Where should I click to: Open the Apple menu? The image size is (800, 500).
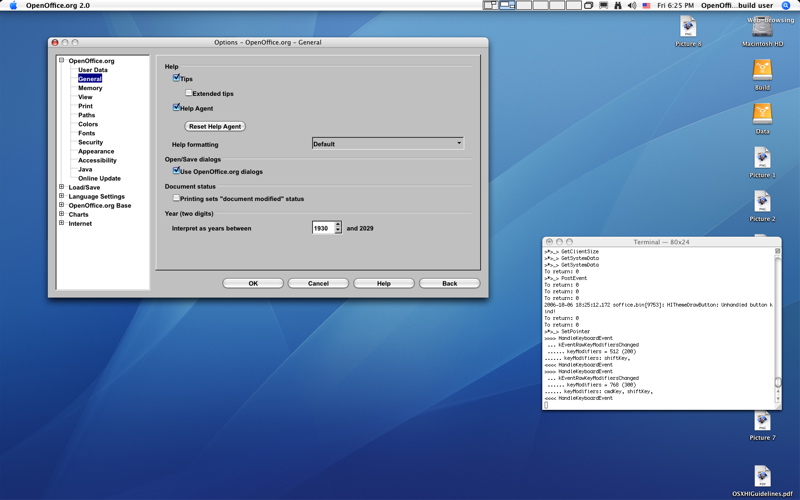(x=13, y=6)
